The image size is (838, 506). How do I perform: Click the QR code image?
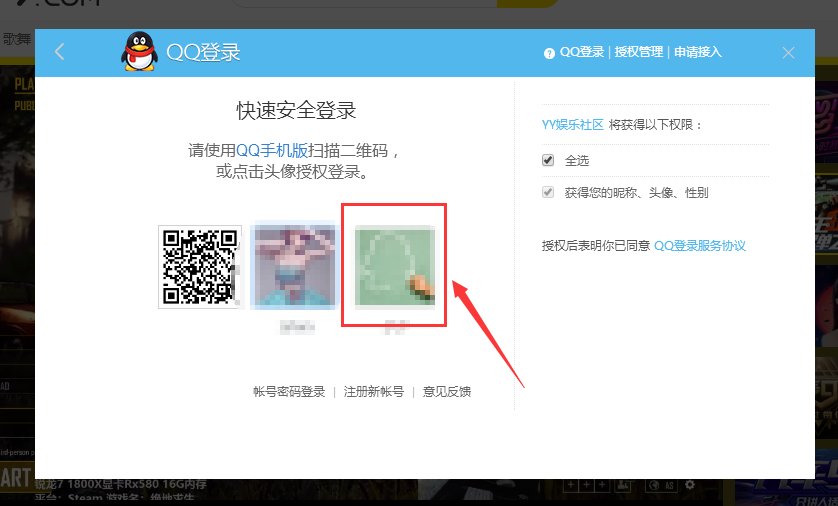pyautogui.click(x=199, y=267)
